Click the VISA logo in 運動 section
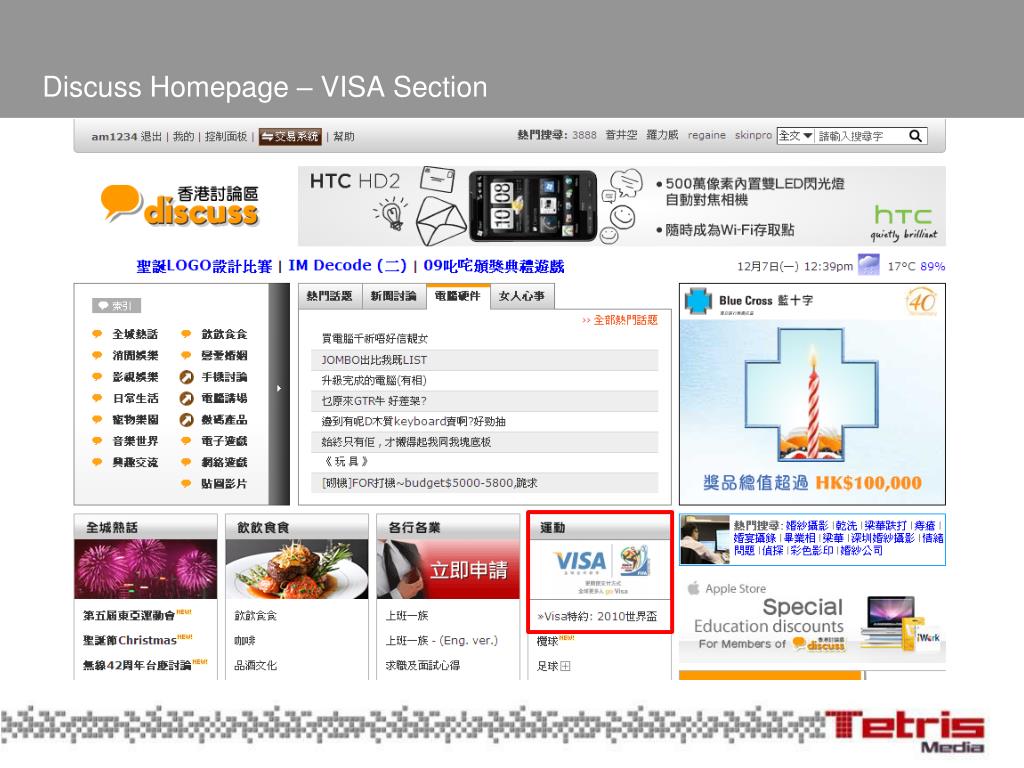 pyautogui.click(x=580, y=561)
